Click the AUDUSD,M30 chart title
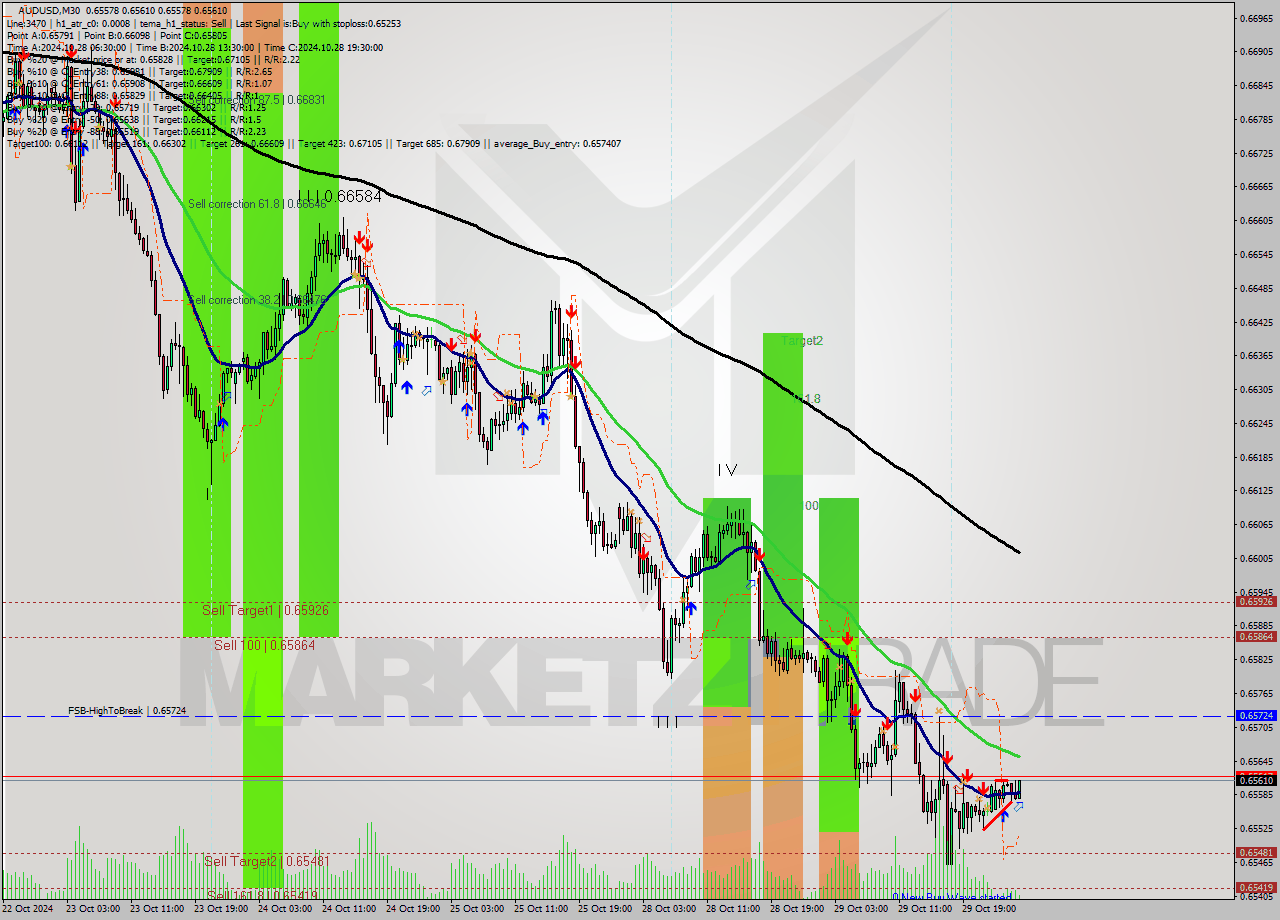Image resolution: width=1280 pixels, height=920 pixels. [x=50, y=9]
